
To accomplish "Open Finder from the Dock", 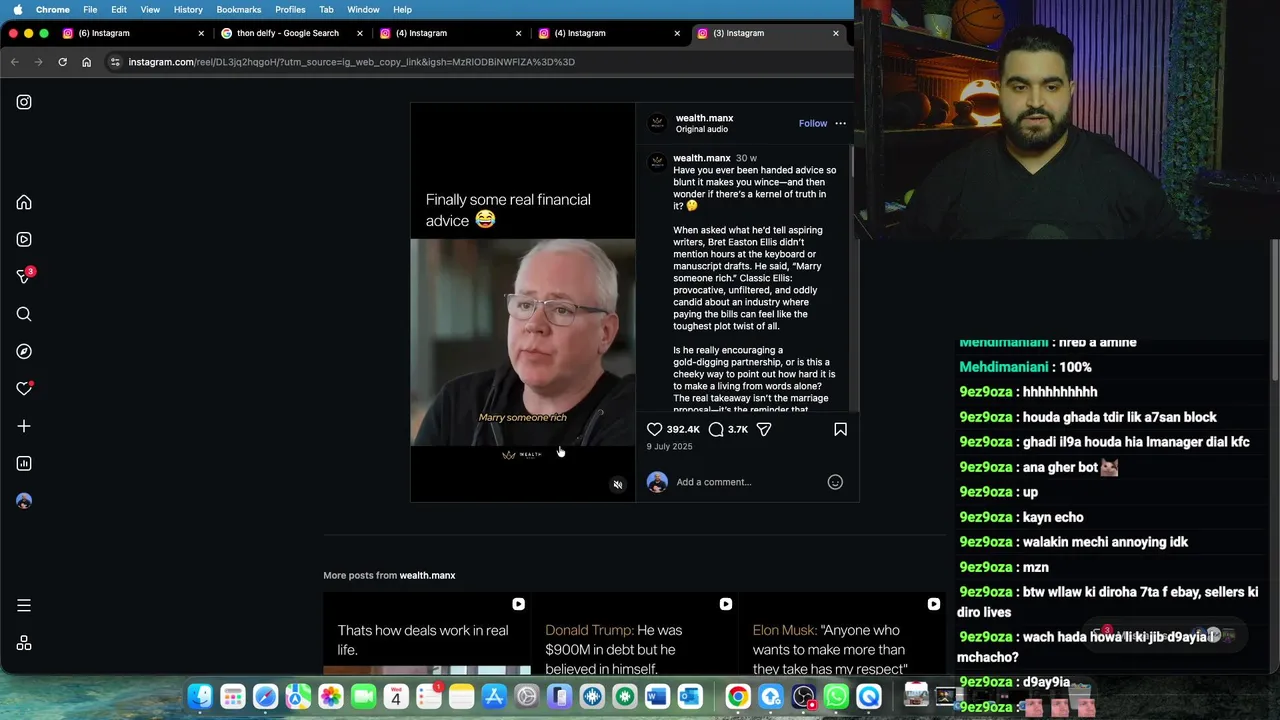I will point(200,697).
